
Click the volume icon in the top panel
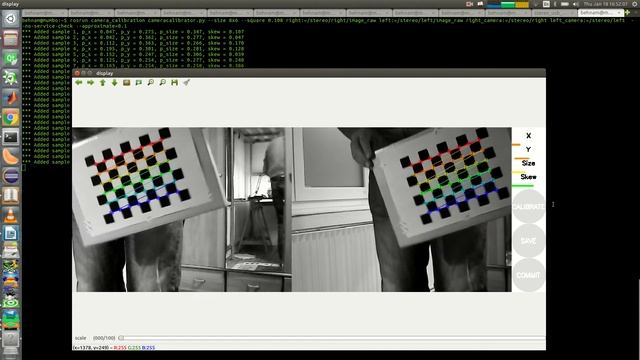click(576, 4)
